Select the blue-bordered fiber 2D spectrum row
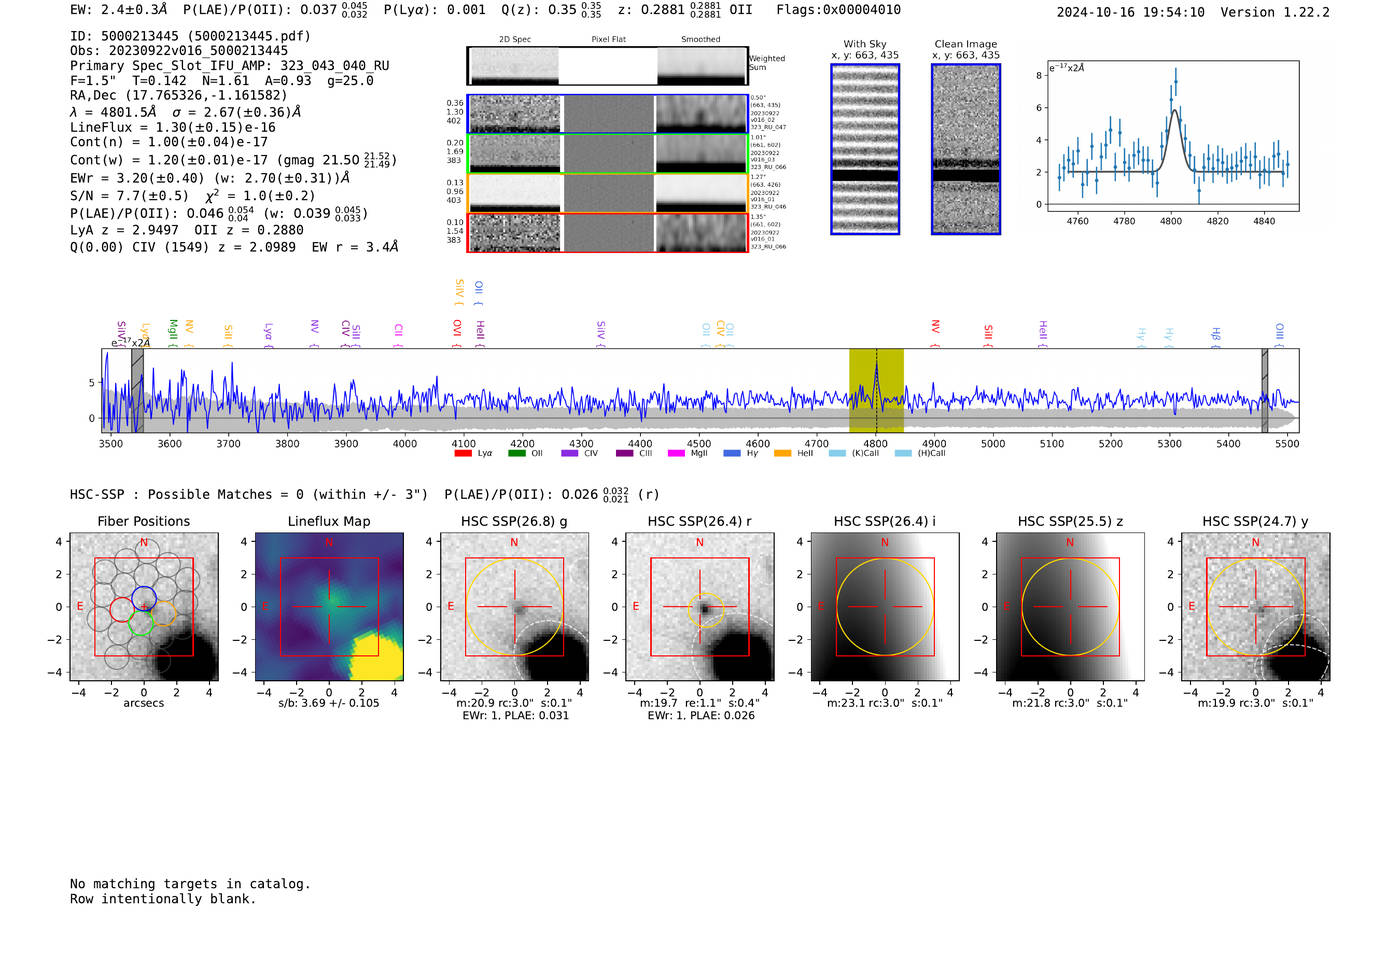Viewport: 1400px width, 953px height. (607, 114)
